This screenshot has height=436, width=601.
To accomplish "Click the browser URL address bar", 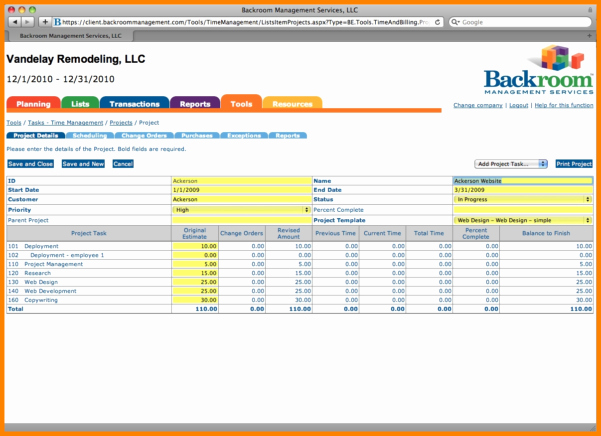I will pos(247,22).
